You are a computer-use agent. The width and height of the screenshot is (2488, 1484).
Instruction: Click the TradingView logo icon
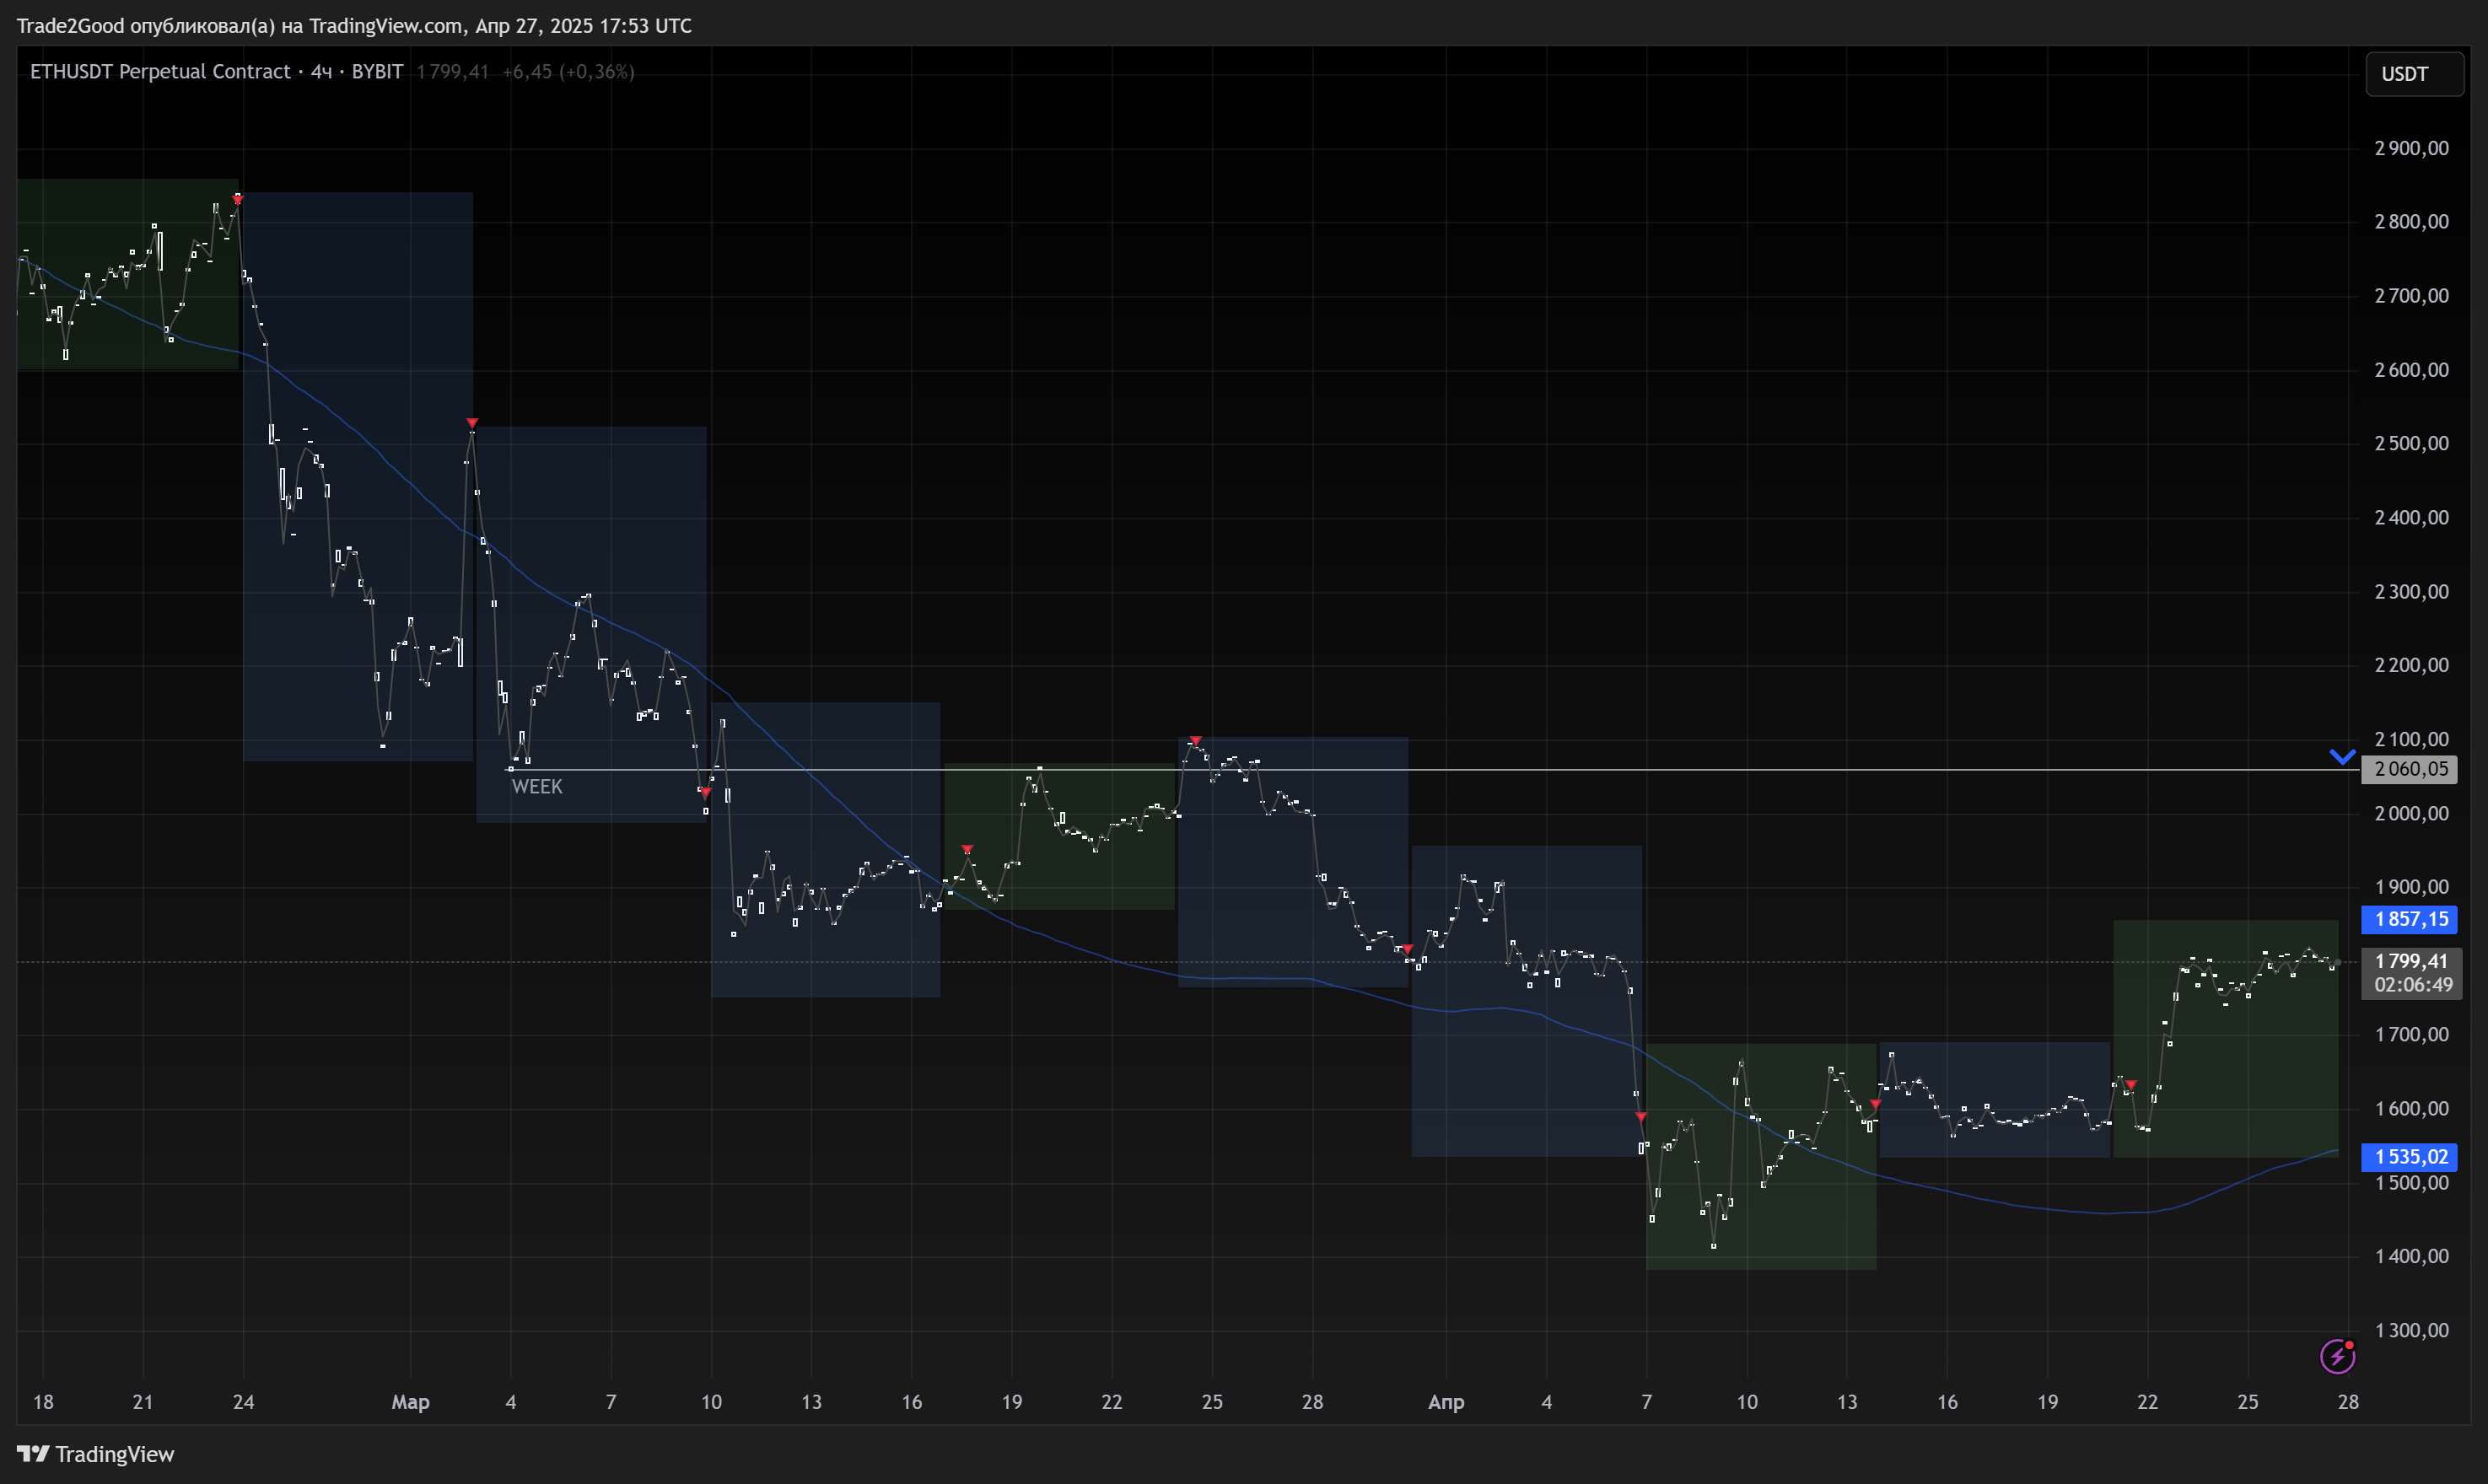coord(33,1453)
